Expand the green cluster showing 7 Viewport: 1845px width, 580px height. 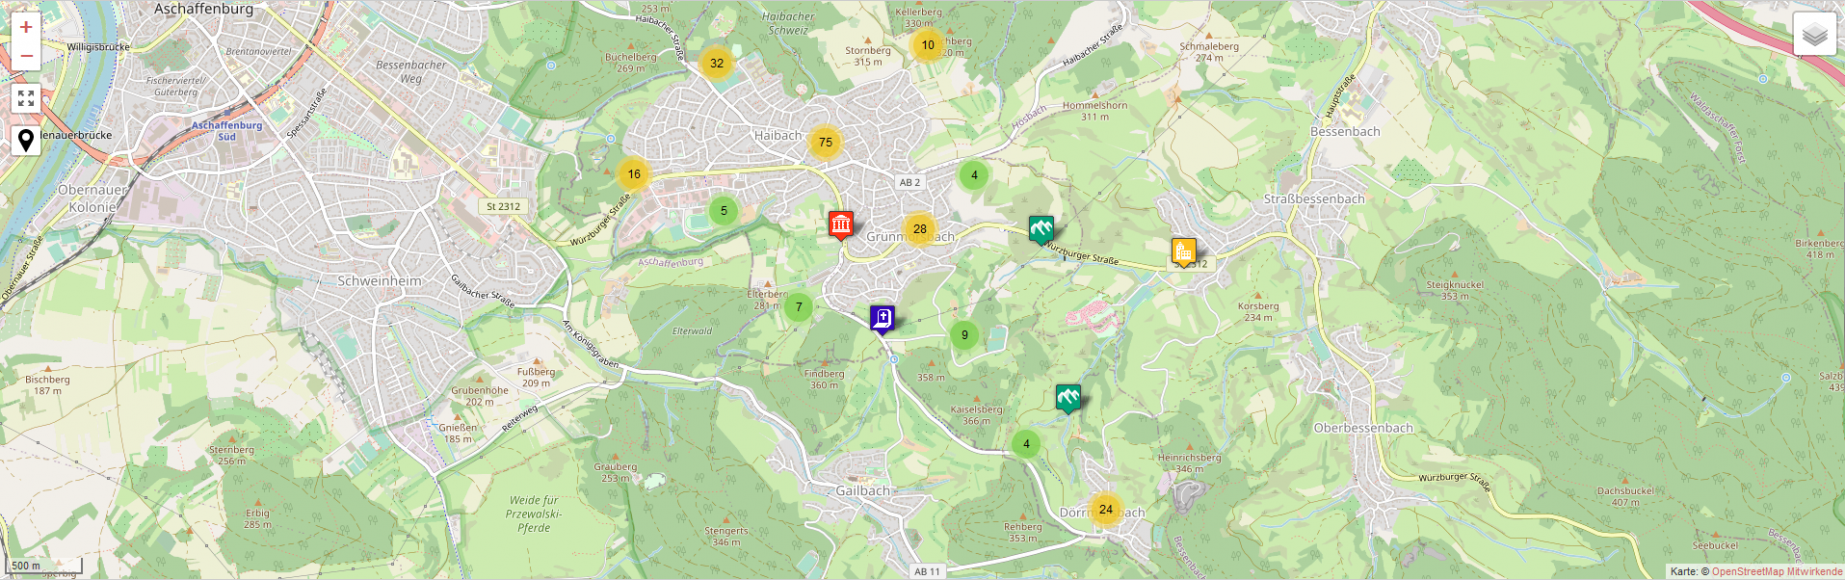(x=798, y=307)
